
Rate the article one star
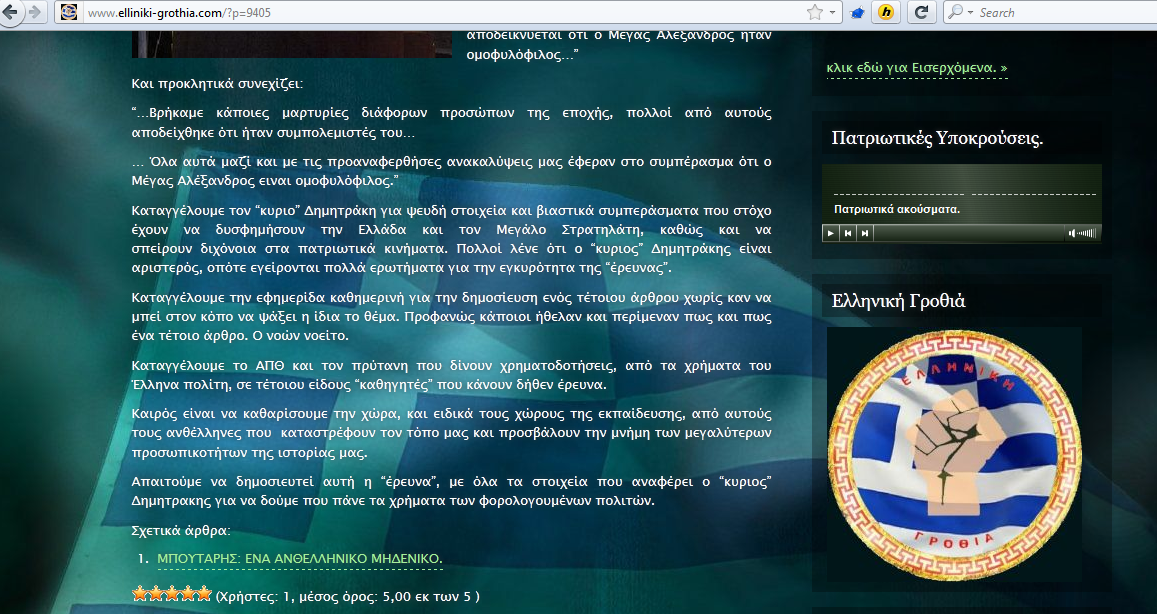[139, 593]
